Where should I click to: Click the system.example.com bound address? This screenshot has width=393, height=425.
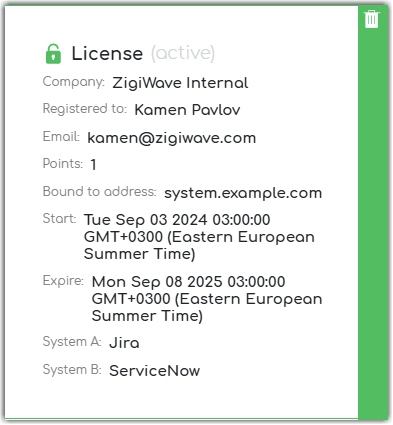pos(243,193)
